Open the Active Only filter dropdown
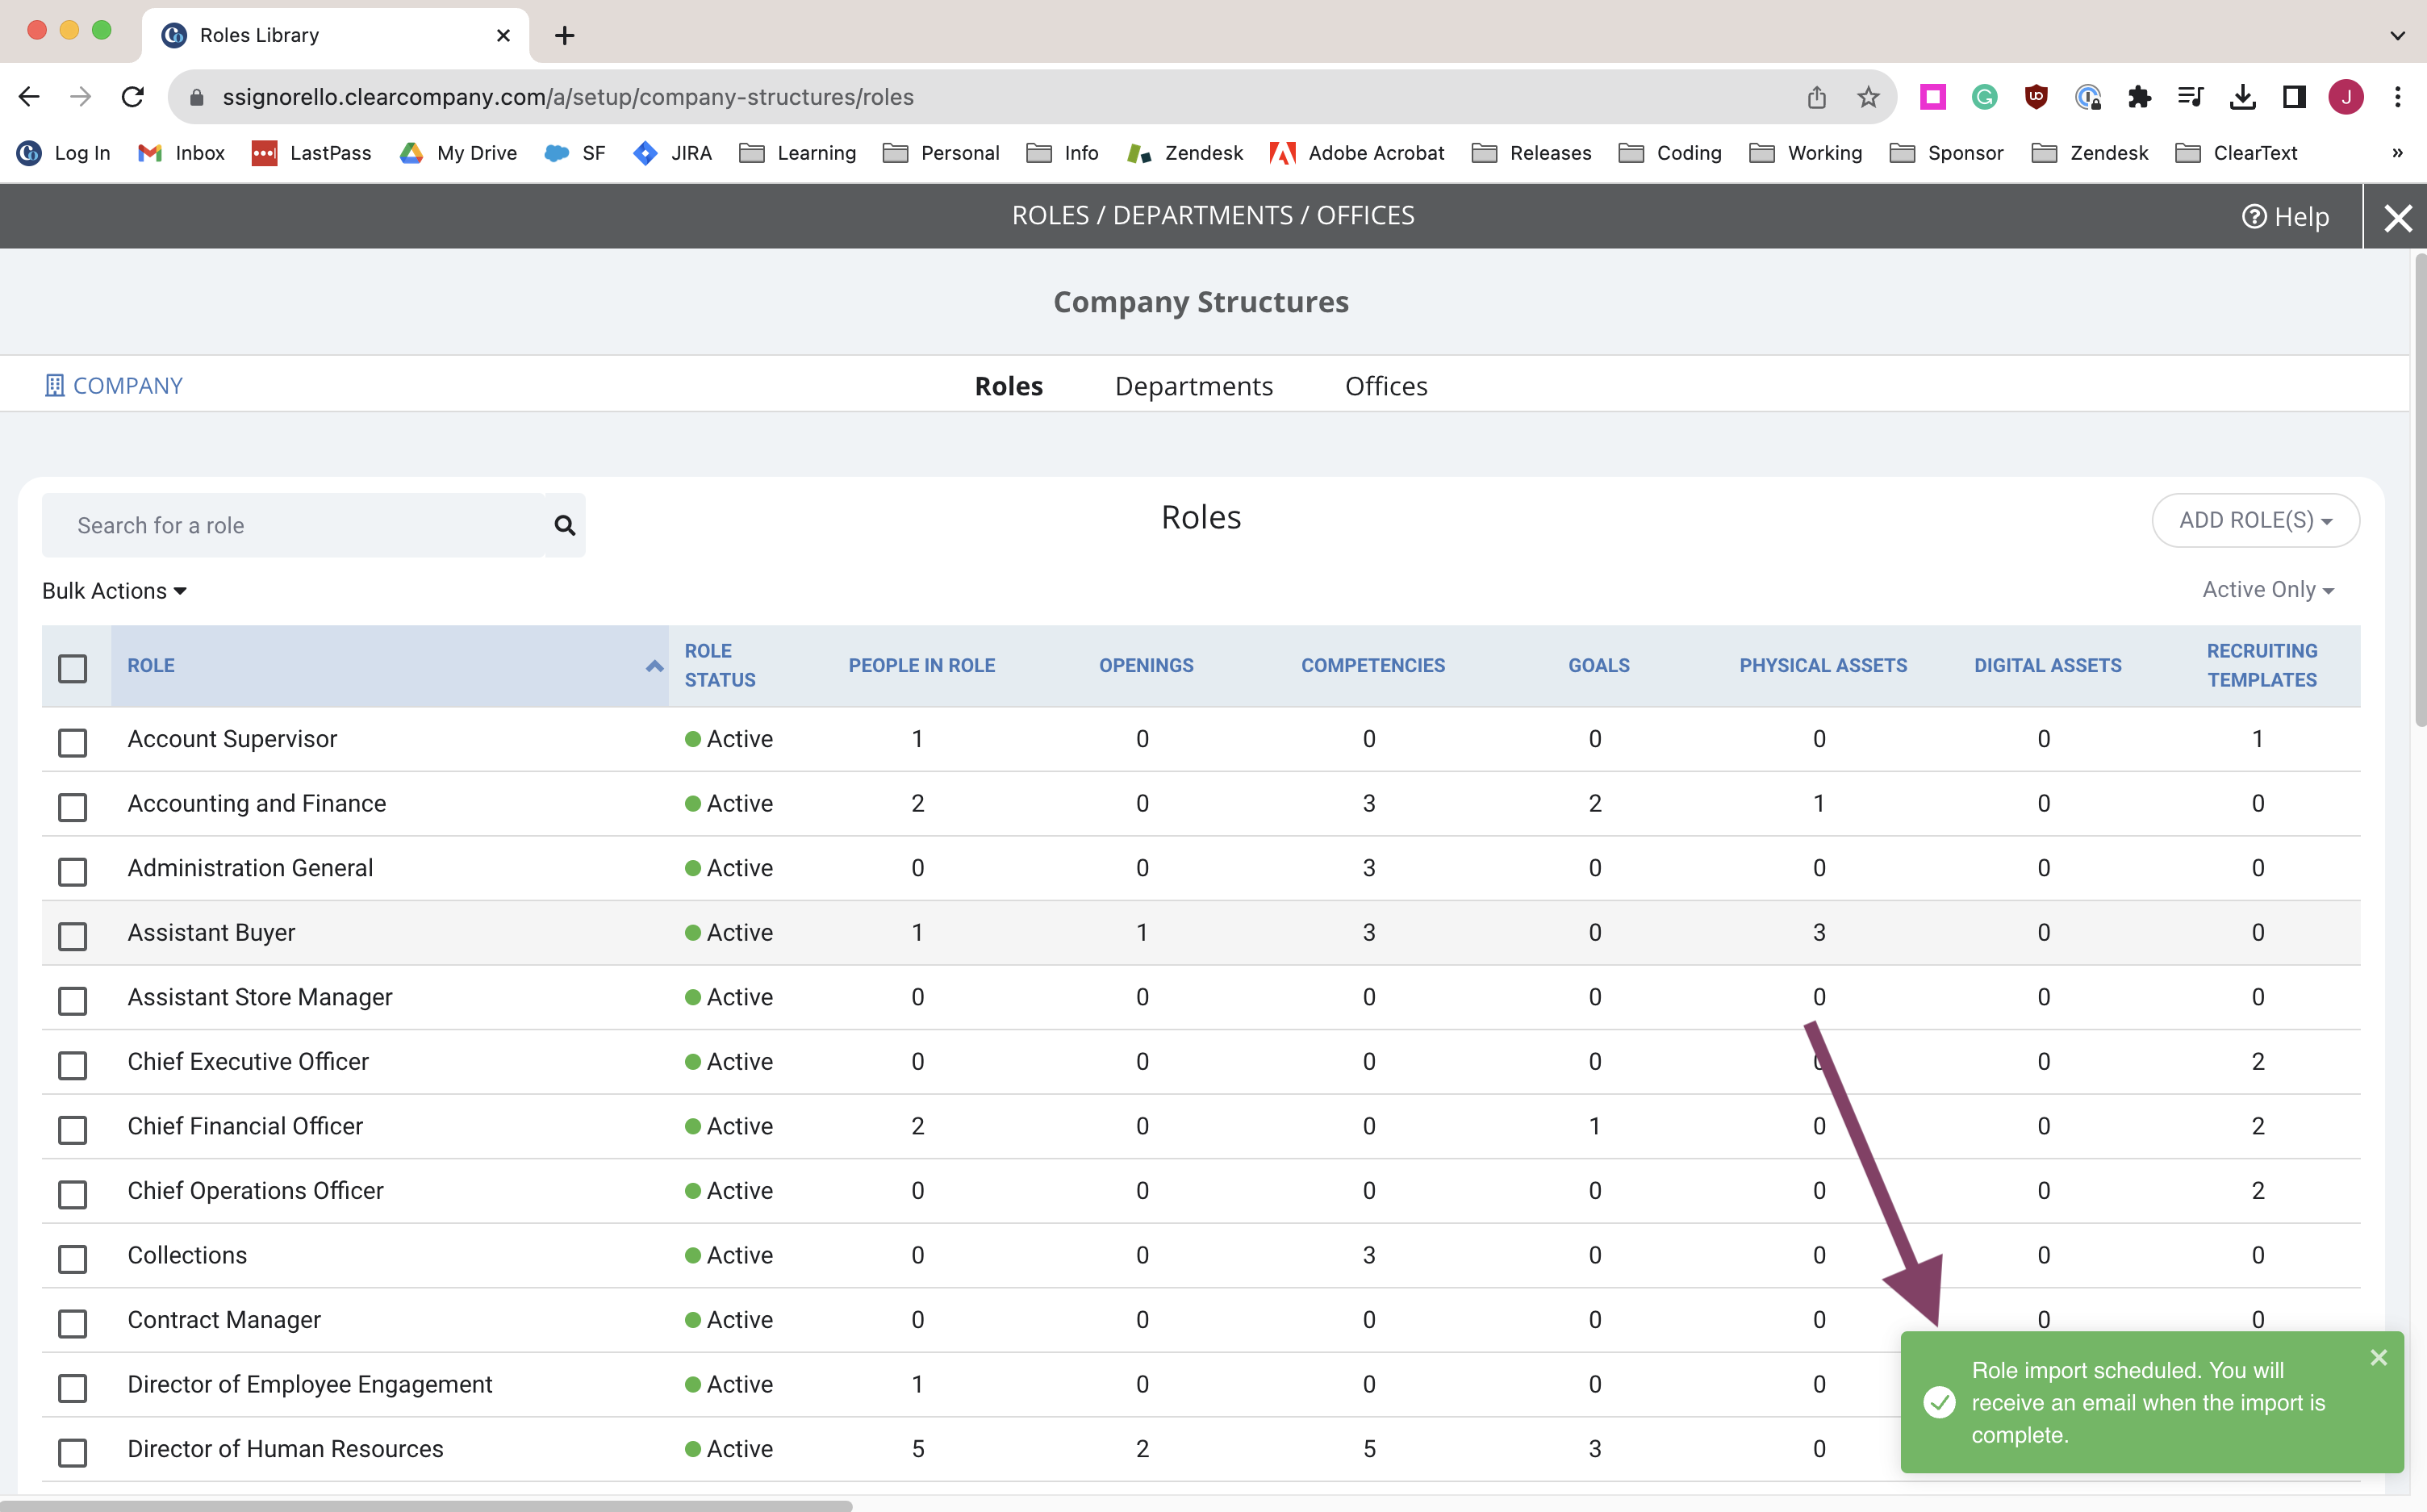 point(2267,590)
